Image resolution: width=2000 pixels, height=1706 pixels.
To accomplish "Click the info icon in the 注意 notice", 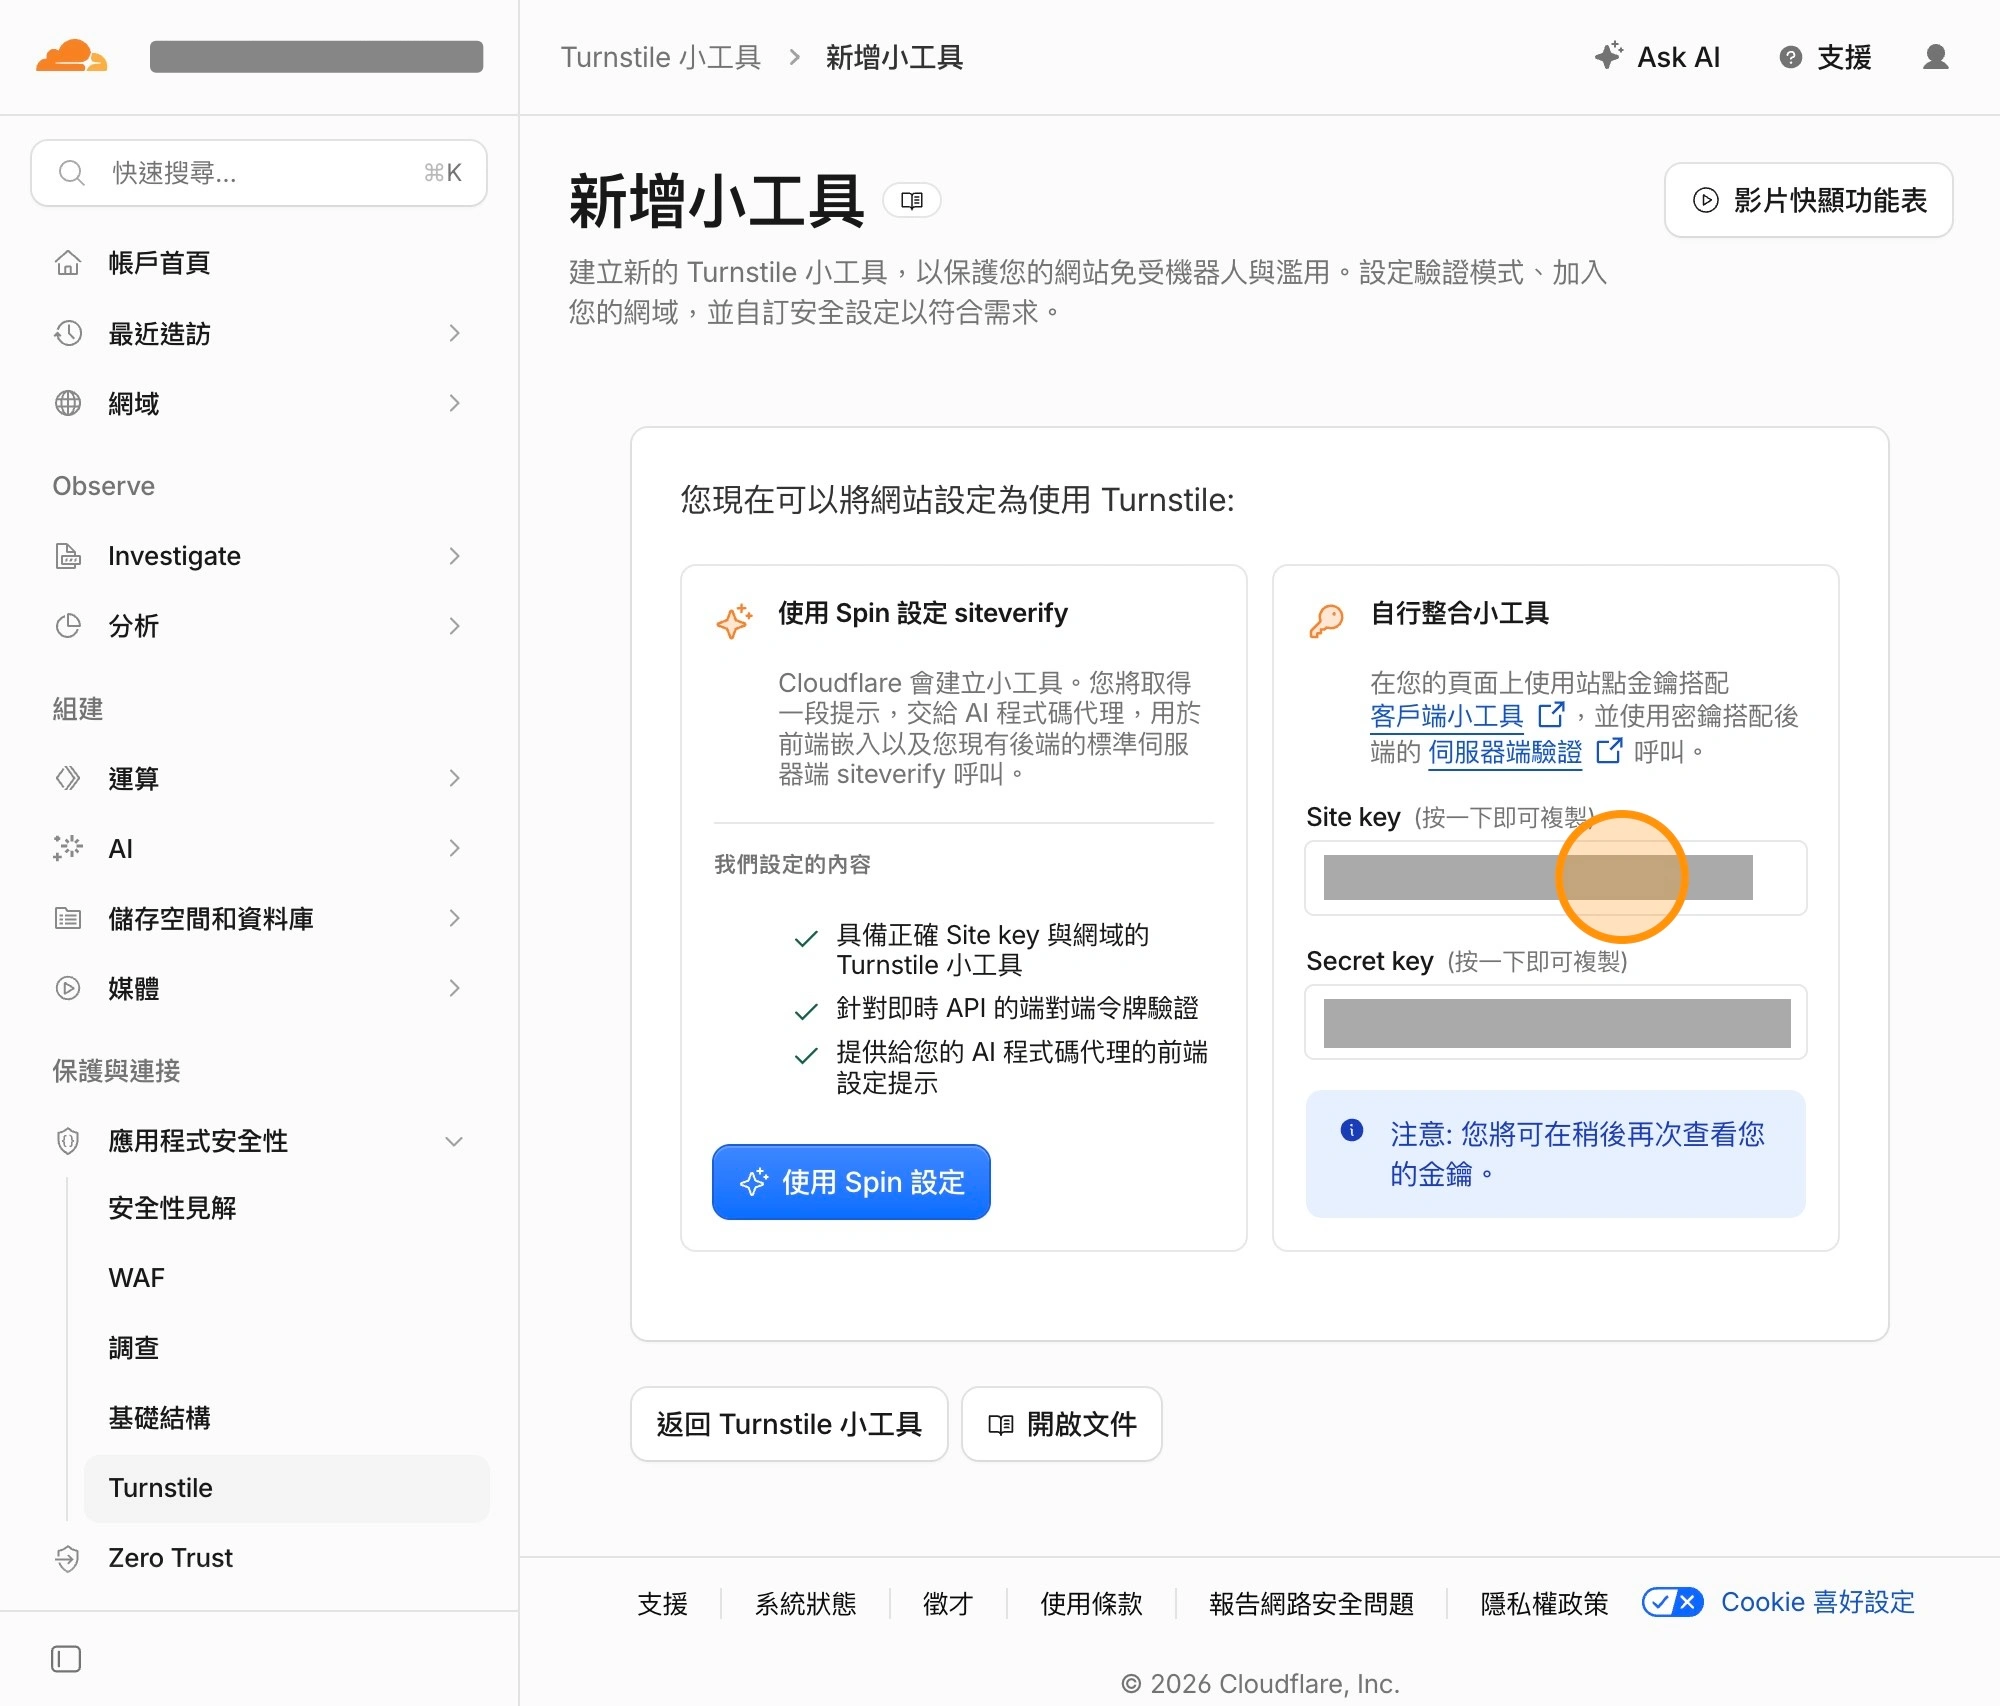I will [1352, 1131].
